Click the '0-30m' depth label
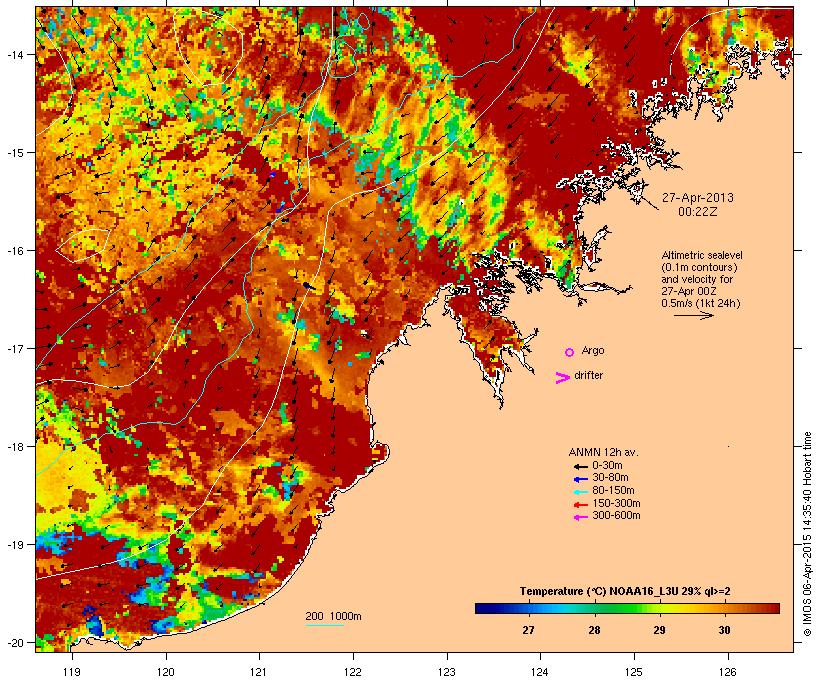820x680 pixels. (x=607, y=466)
